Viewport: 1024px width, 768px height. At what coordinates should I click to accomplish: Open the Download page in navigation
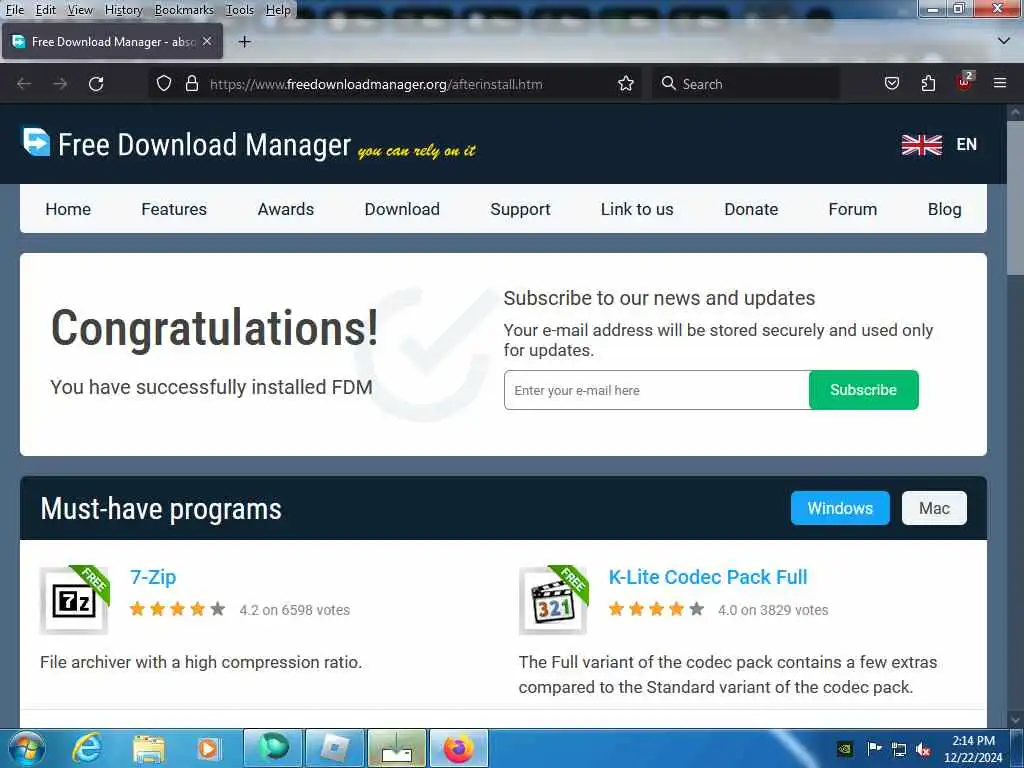tap(402, 209)
